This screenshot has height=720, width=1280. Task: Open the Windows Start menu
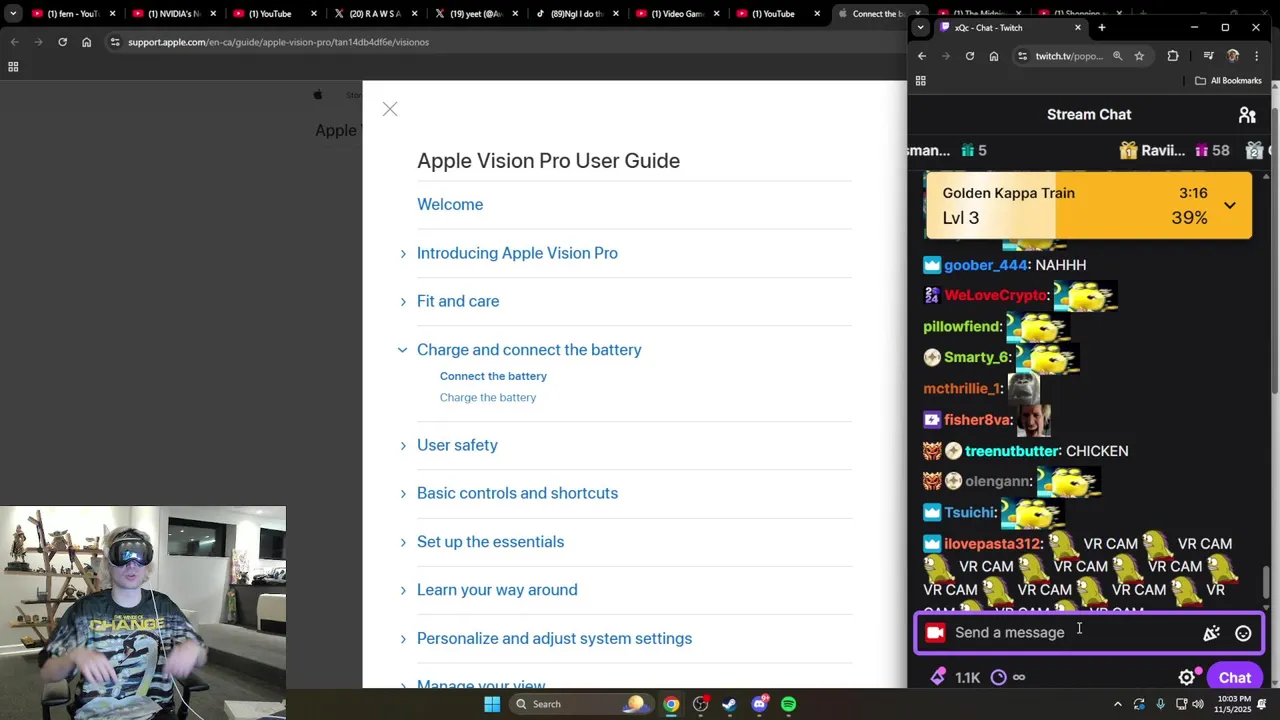pos(492,704)
